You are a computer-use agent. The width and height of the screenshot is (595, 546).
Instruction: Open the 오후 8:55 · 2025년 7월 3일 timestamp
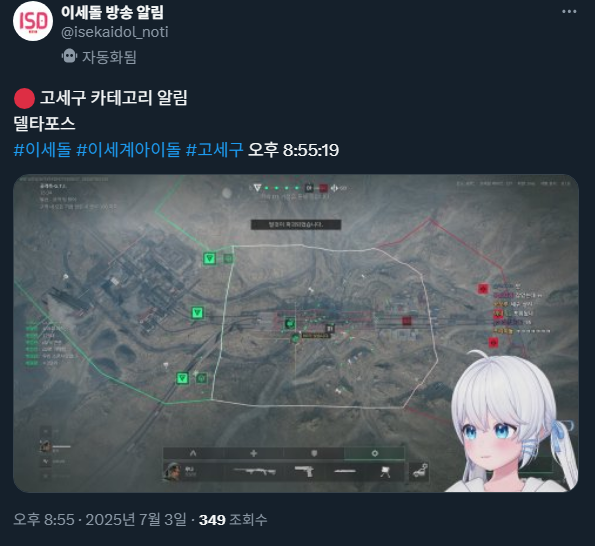[x=100, y=519]
